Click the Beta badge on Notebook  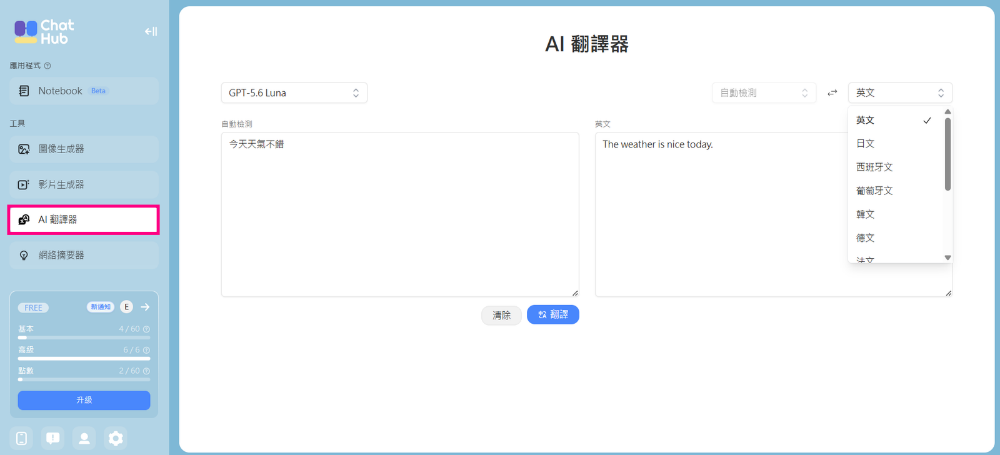coord(98,91)
